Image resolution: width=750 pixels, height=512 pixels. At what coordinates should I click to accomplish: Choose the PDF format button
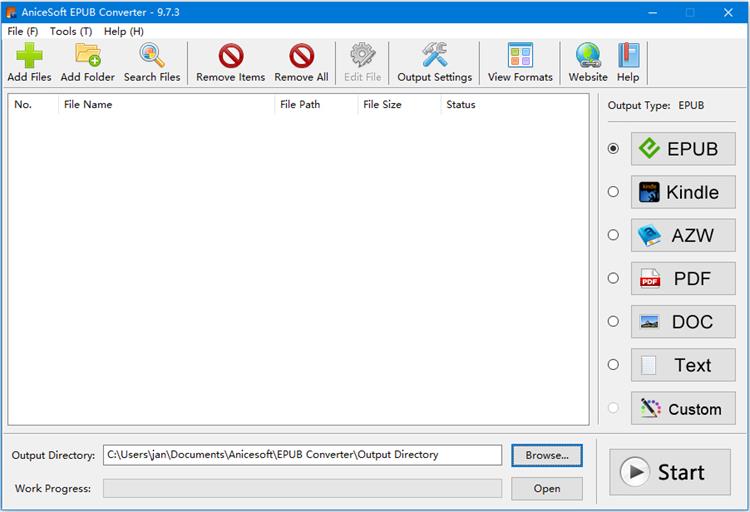(x=683, y=278)
